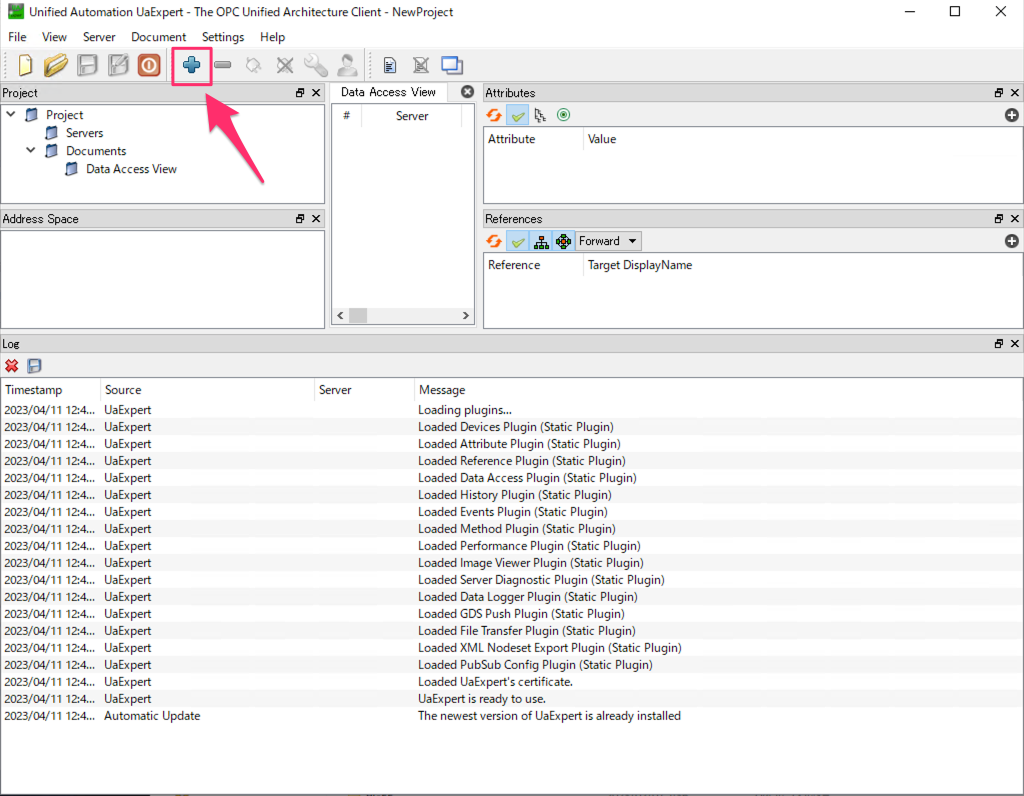
Task: Change the logged-in user via the person icon
Action: 347,64
